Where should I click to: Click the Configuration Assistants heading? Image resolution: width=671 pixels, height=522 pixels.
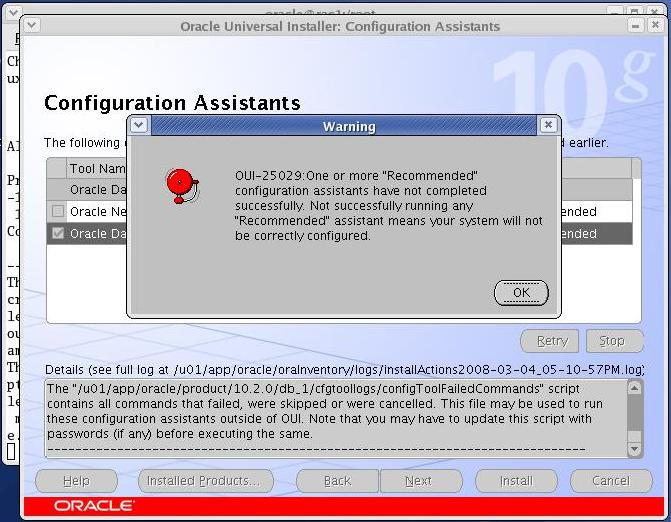click(x=172, y=103)
